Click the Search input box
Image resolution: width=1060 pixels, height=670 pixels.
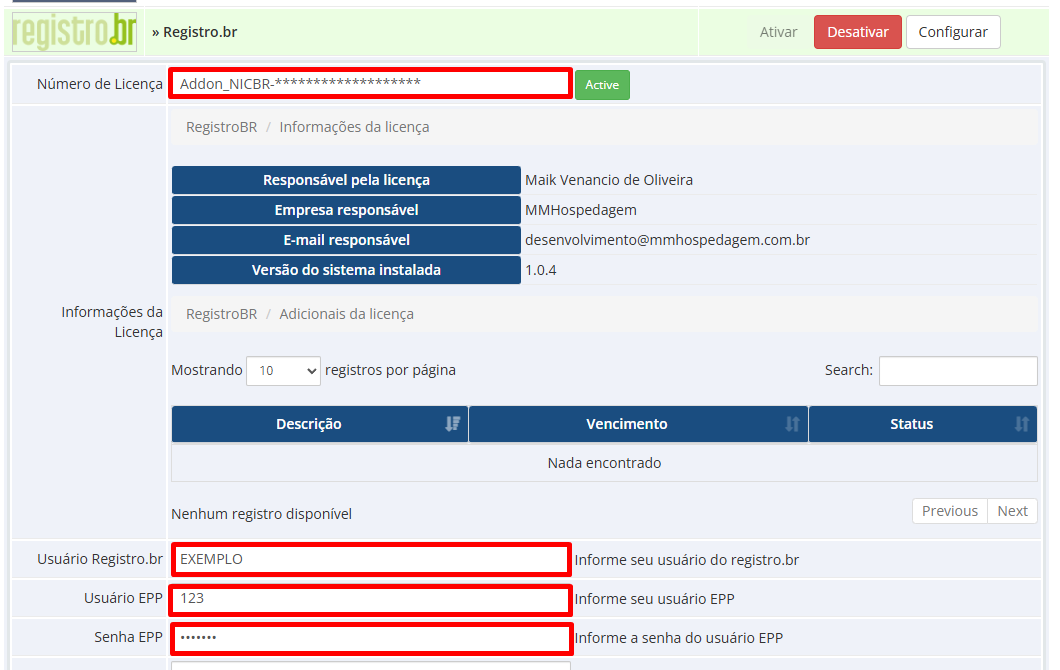coord(958,370)
